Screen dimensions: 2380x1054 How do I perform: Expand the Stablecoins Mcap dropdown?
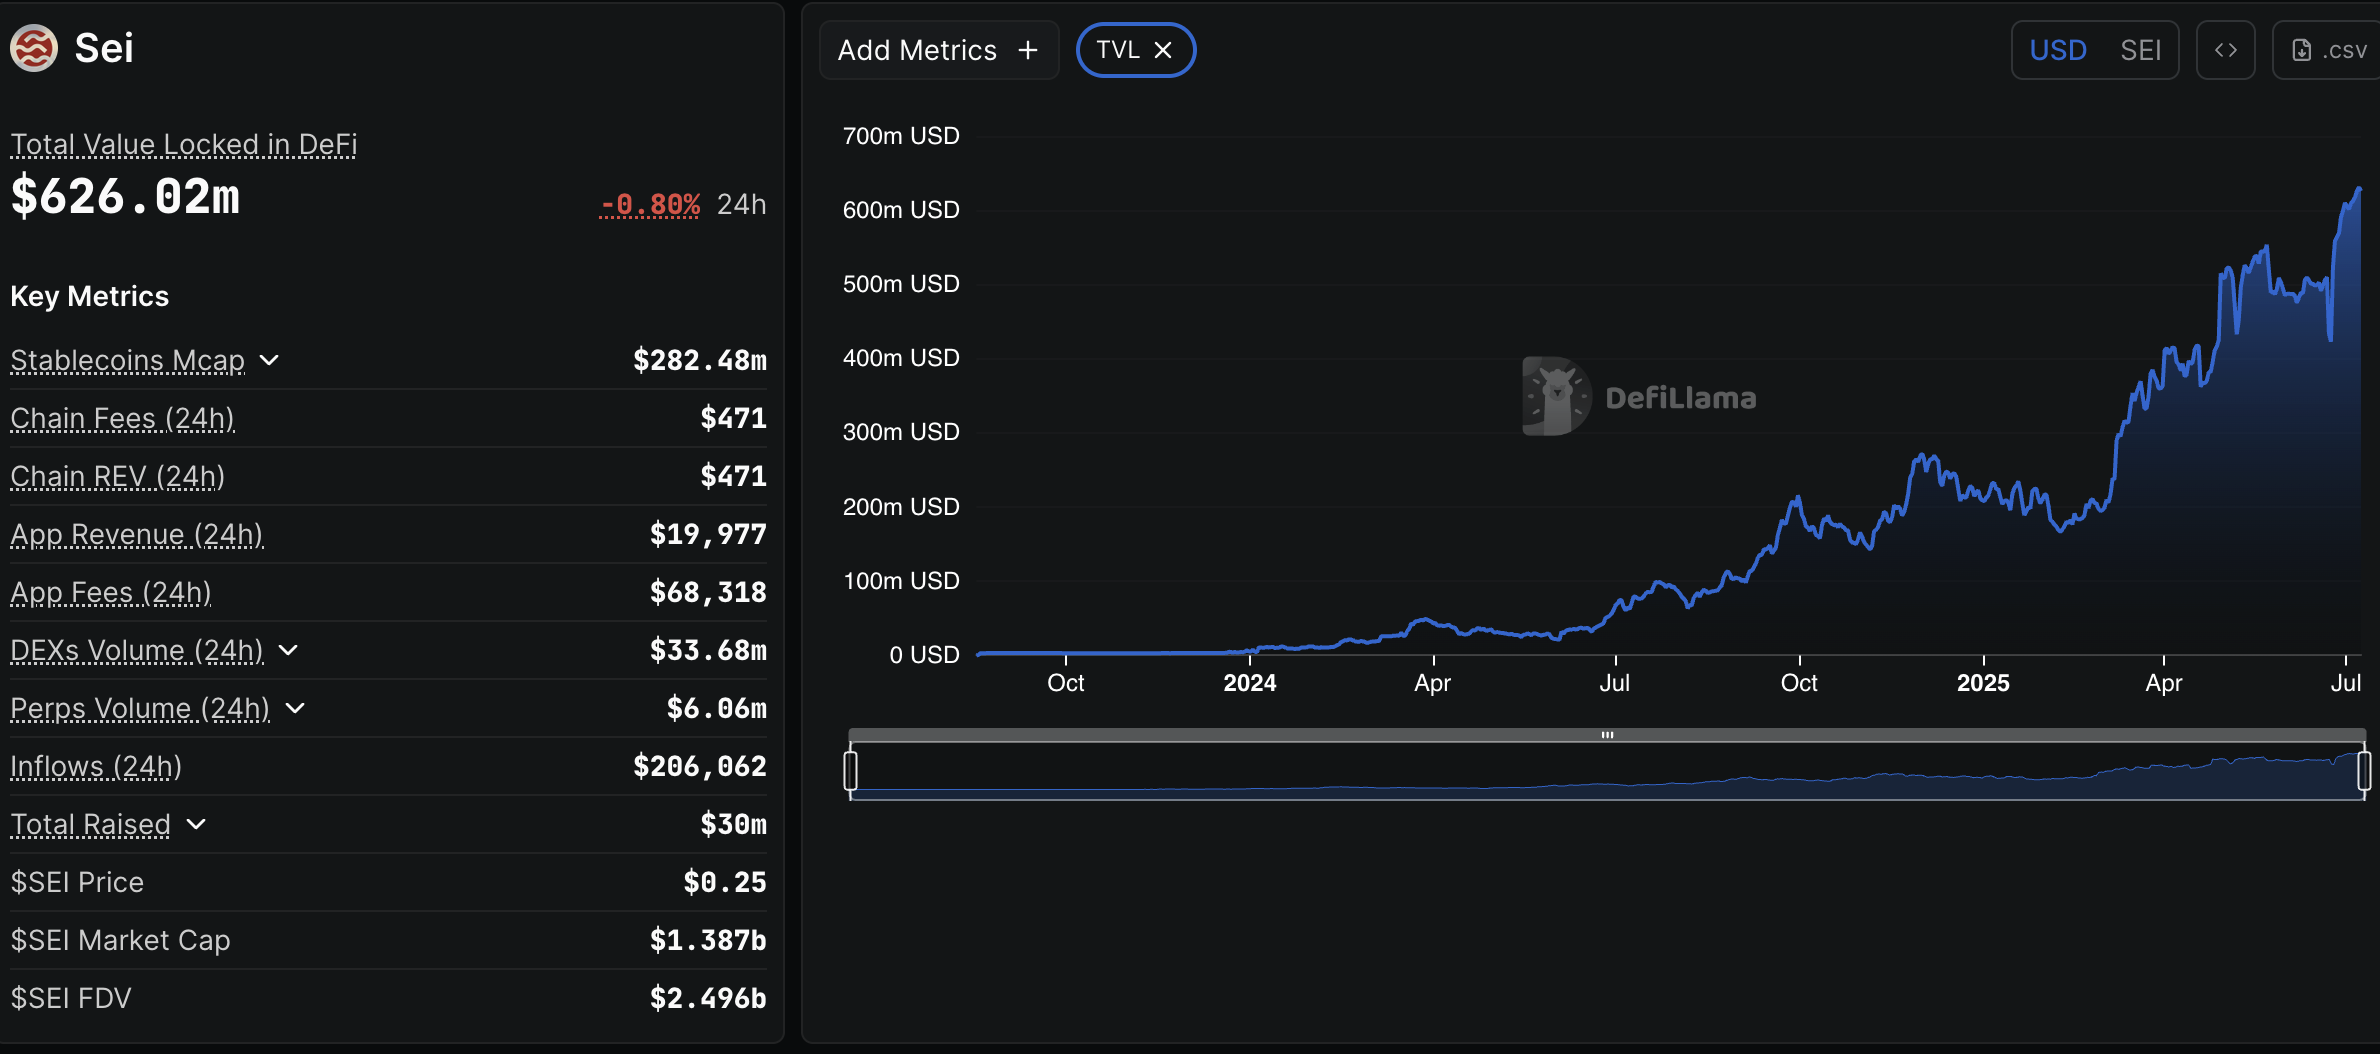tap(269, 361)
